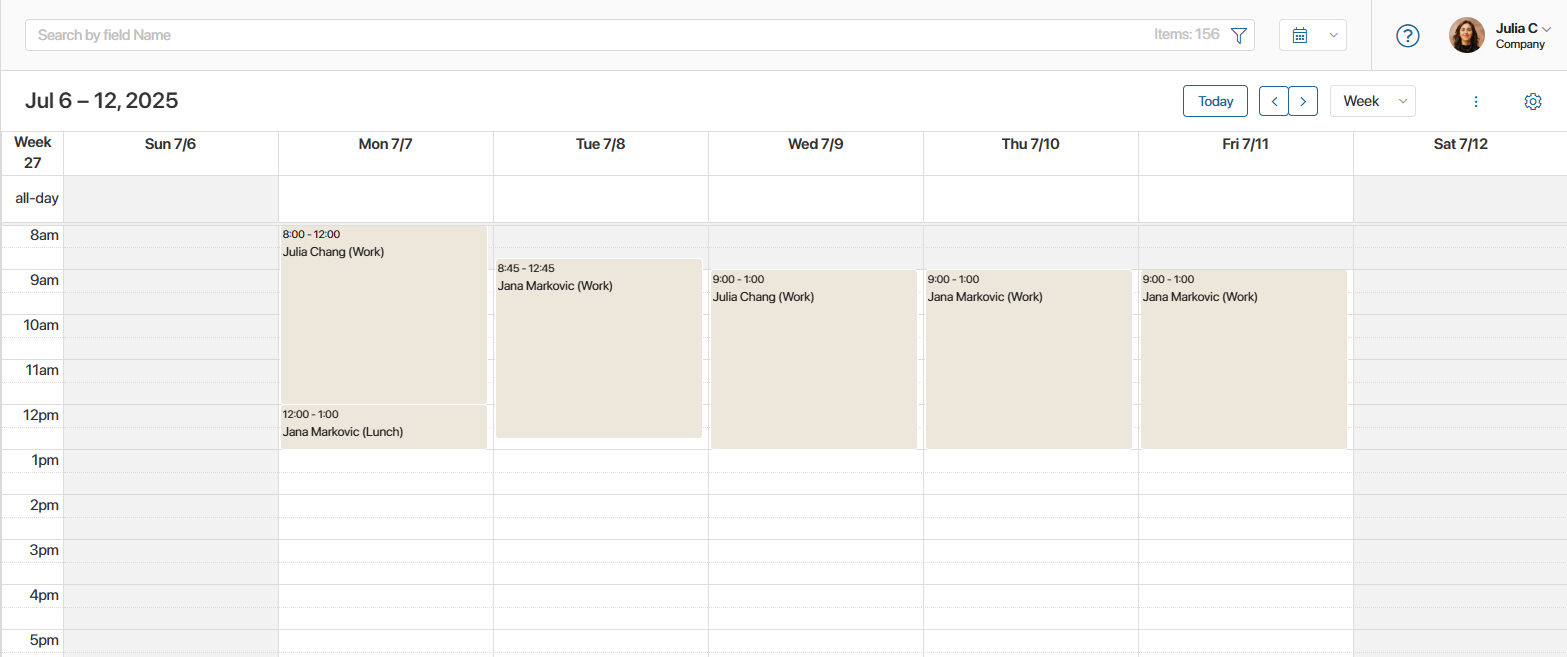Viewport: 1567px width, 657px height.
Task: Click the Today button
Action: click(x=1214, y=101)
